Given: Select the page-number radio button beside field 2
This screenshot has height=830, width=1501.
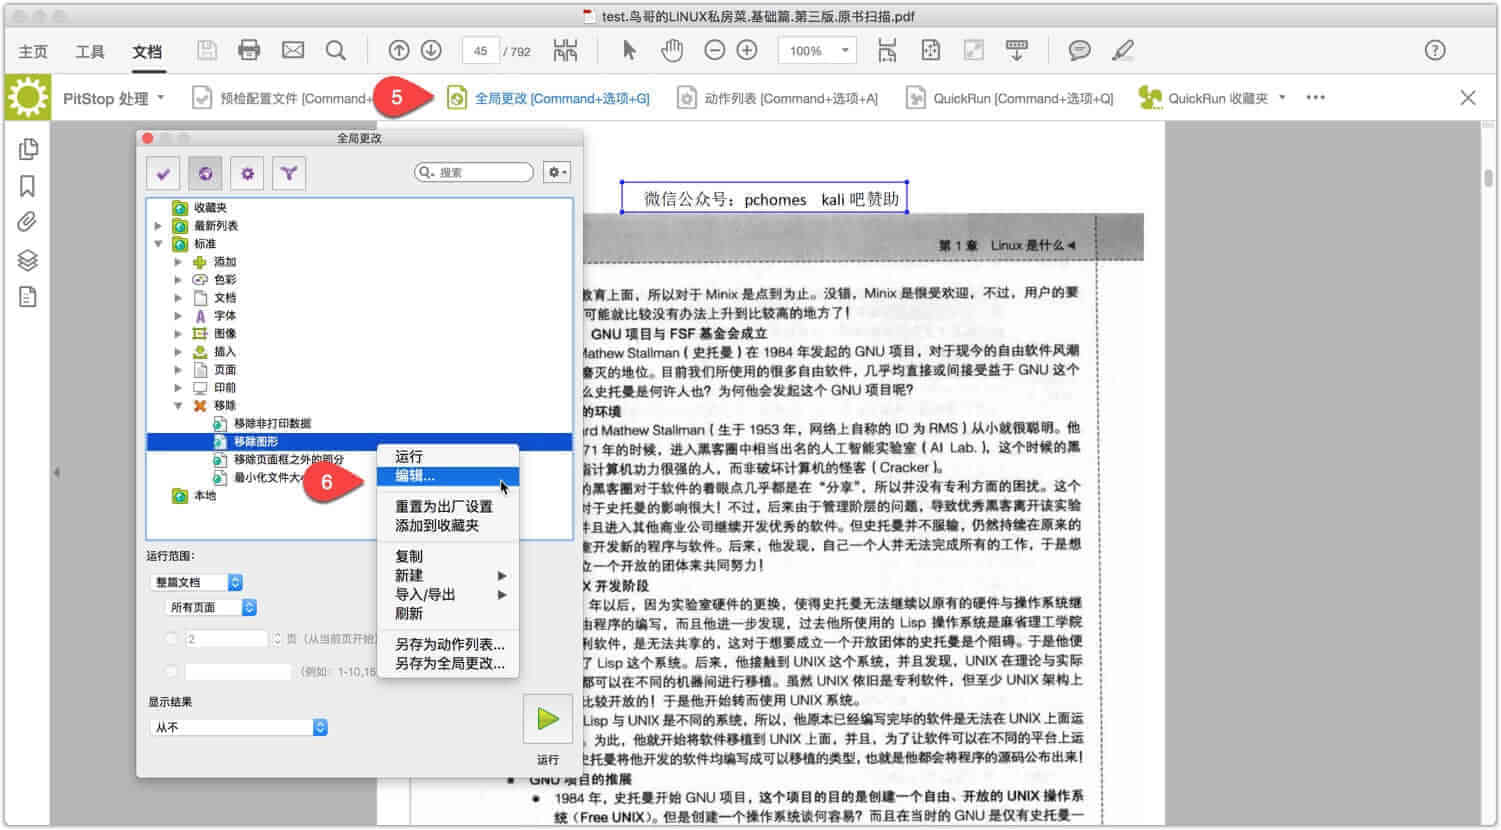Looking at the screenshot, I should [x=171, y=638].
